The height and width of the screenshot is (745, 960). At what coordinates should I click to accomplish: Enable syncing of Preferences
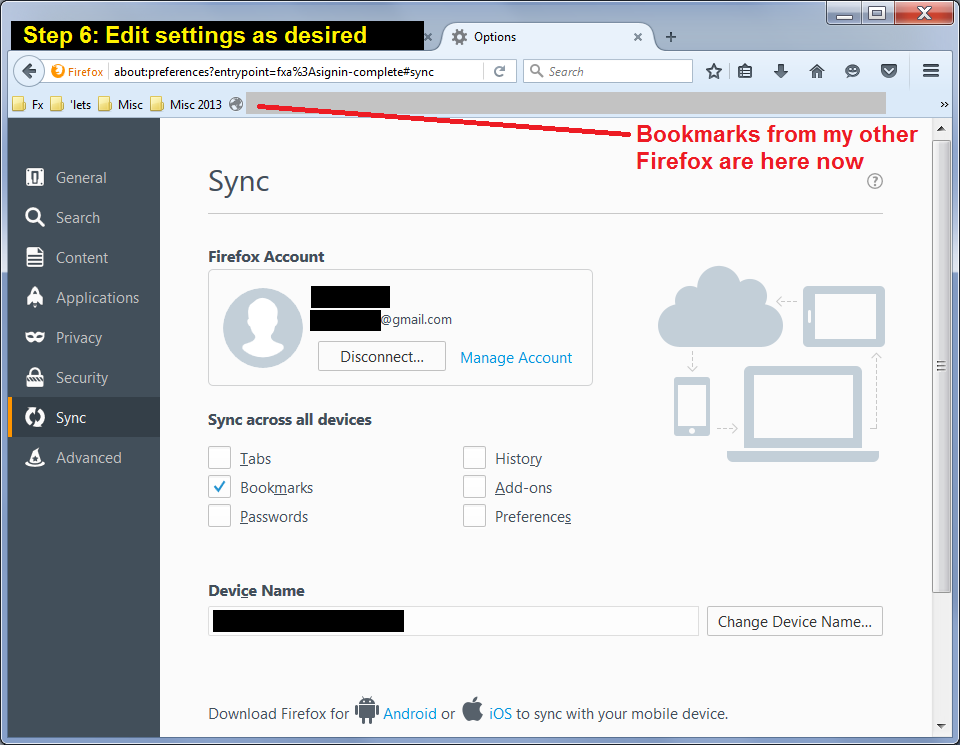(x=474, y=516)
